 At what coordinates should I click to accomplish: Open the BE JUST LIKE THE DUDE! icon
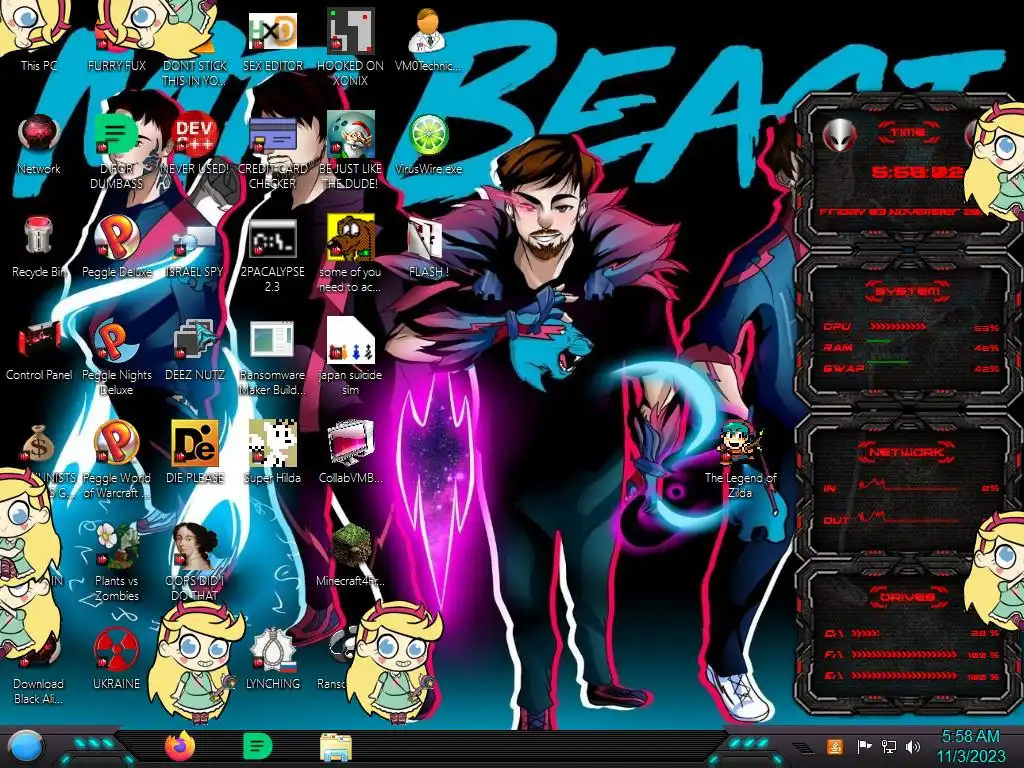pos(350,152)
